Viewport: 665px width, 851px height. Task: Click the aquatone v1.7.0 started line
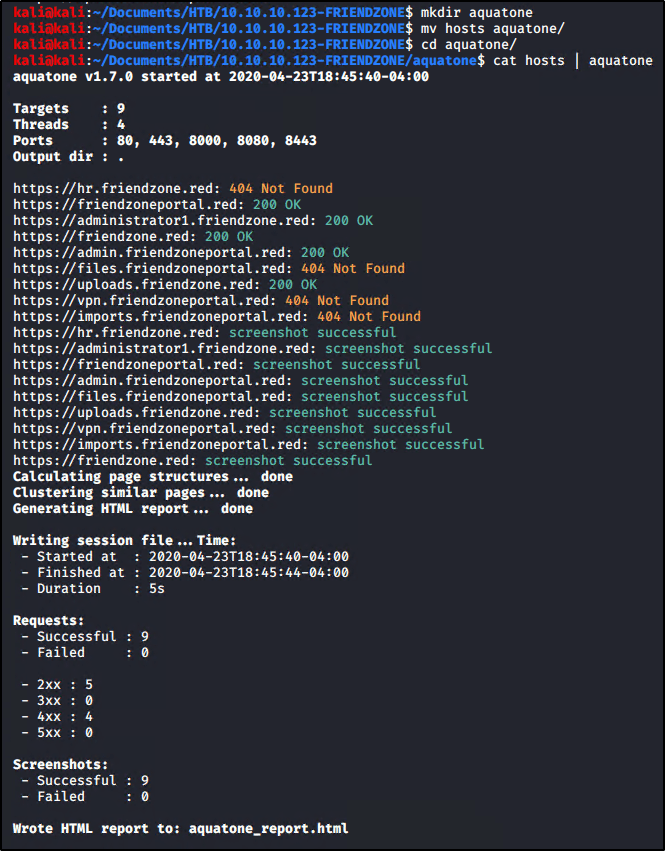tap(221, 77)
